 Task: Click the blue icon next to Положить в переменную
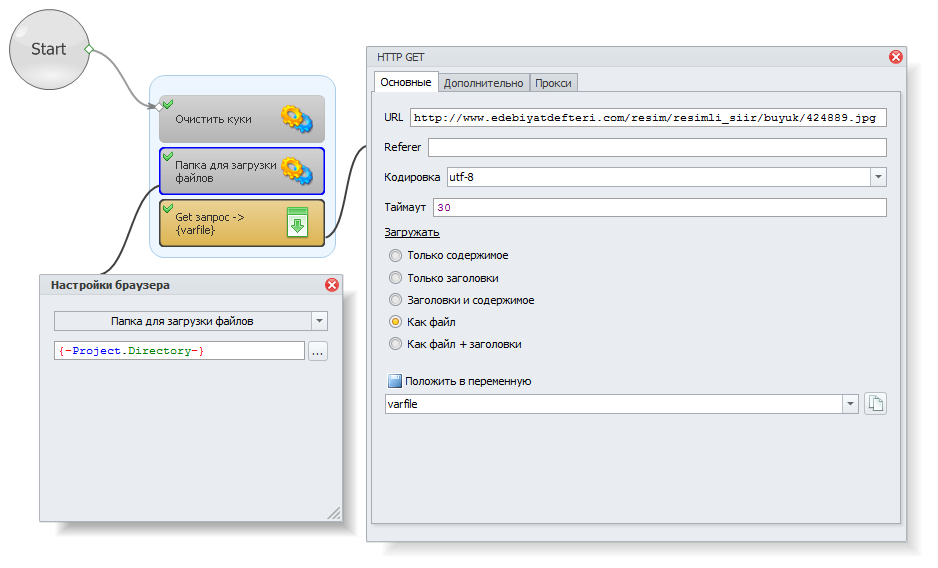(395, 381)
